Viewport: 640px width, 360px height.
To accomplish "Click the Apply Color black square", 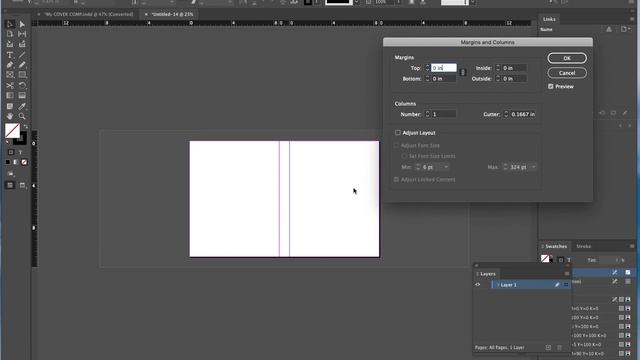I will coord(8,162).
